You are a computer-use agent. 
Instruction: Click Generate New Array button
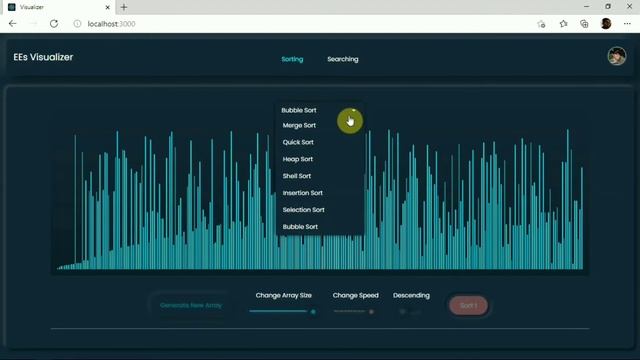point(191,305)
